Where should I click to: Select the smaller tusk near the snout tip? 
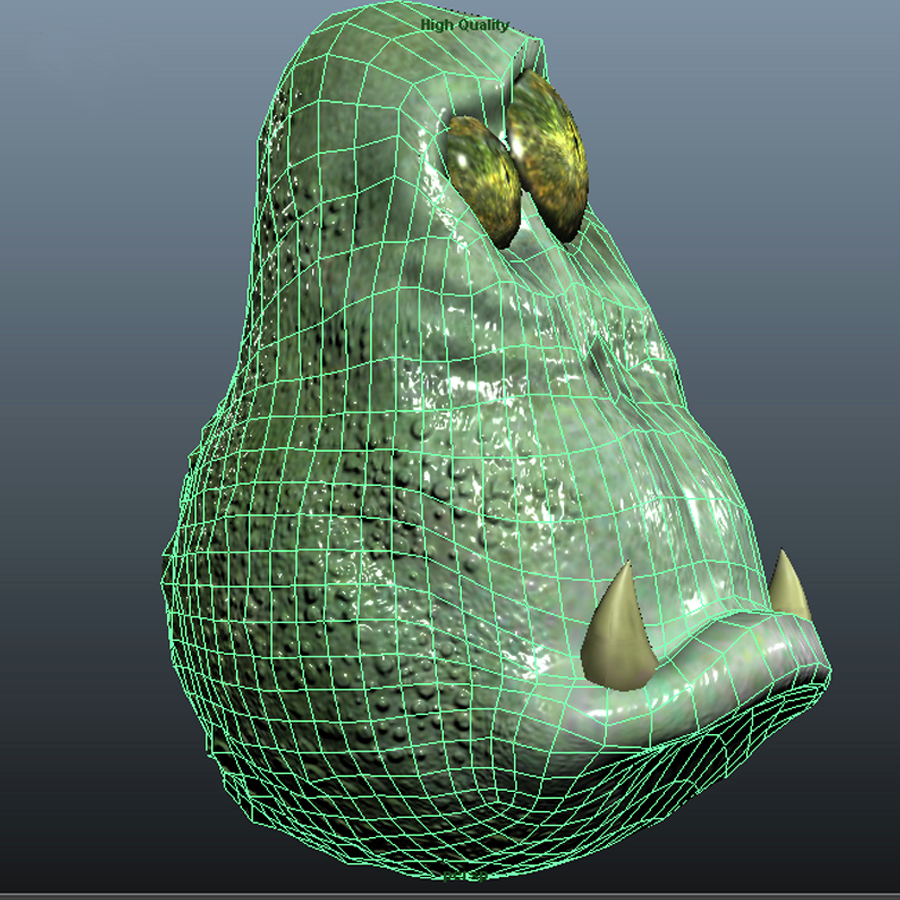(x=789, y=585)
